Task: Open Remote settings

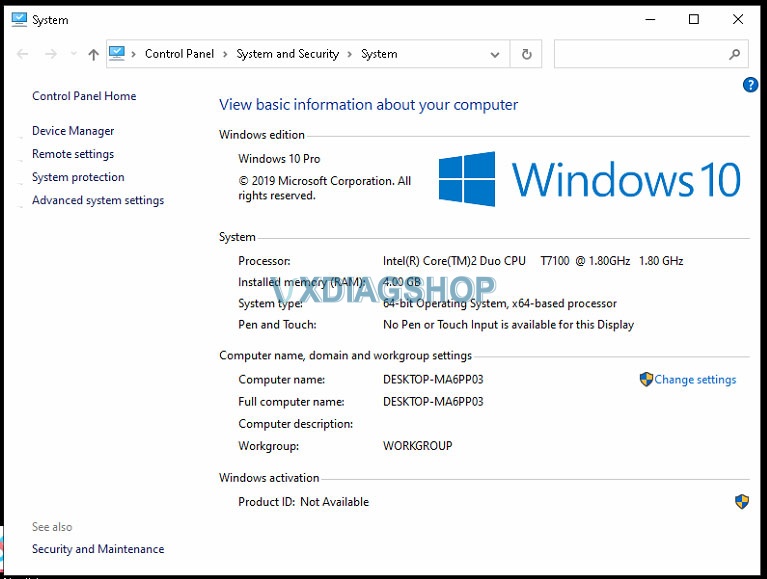Action: coord(73,154)
